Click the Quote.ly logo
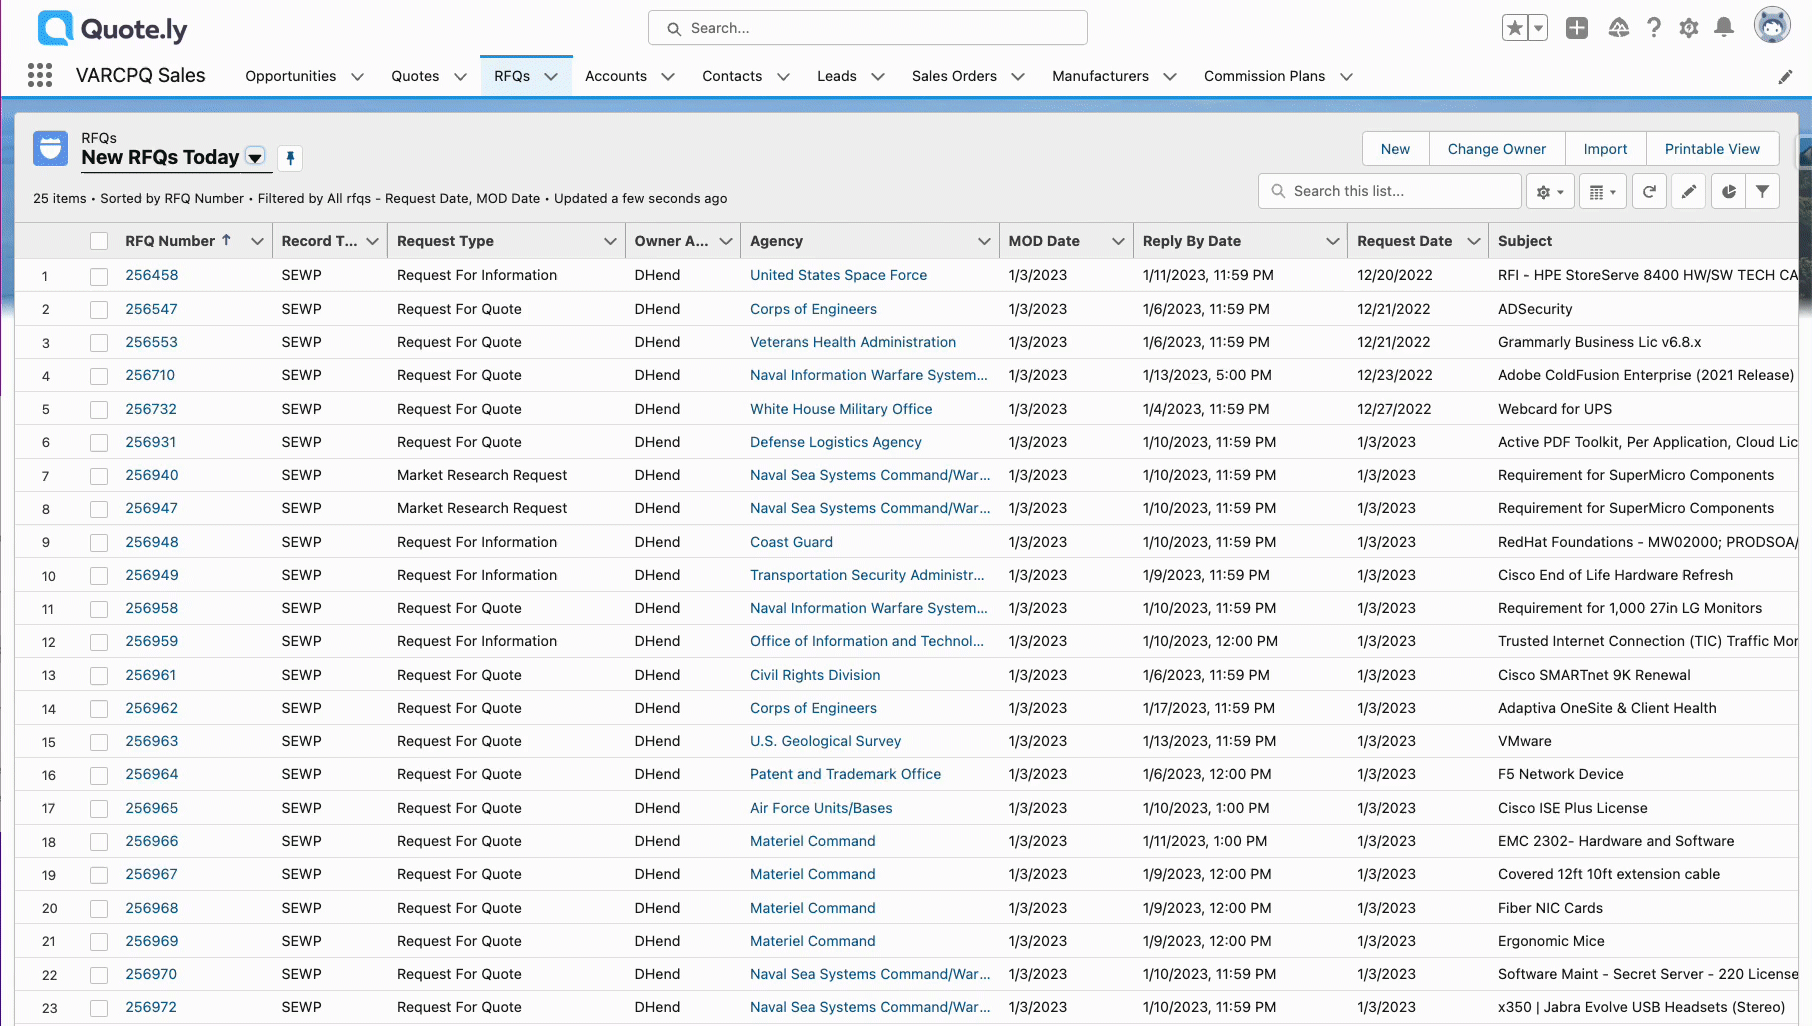 112,29
